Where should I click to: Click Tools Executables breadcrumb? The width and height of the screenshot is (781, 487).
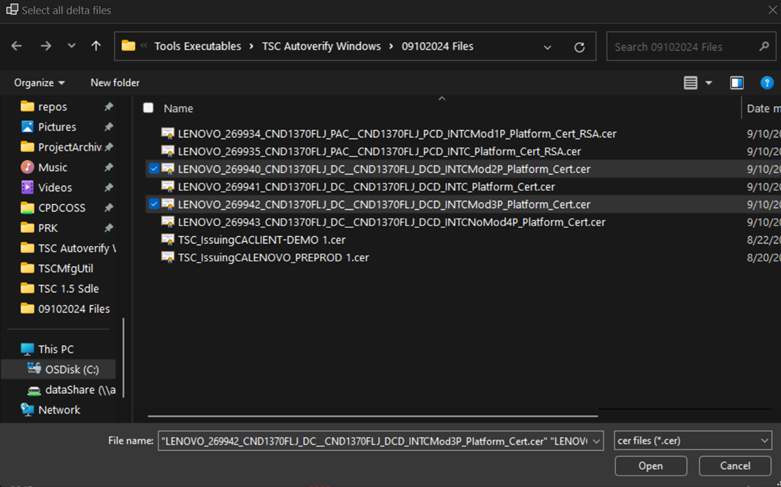point(198,46)
